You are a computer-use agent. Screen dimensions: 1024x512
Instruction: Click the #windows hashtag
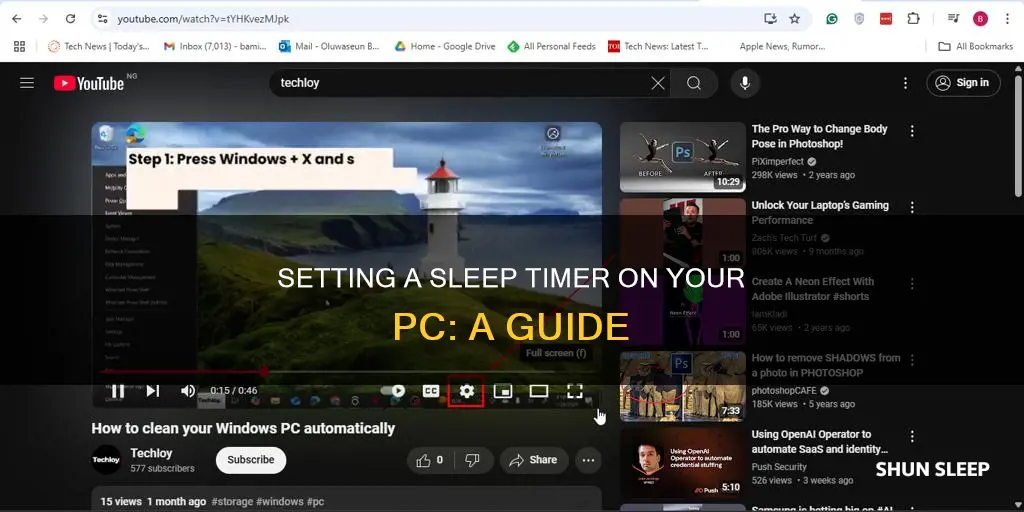[x=280, y=502]
